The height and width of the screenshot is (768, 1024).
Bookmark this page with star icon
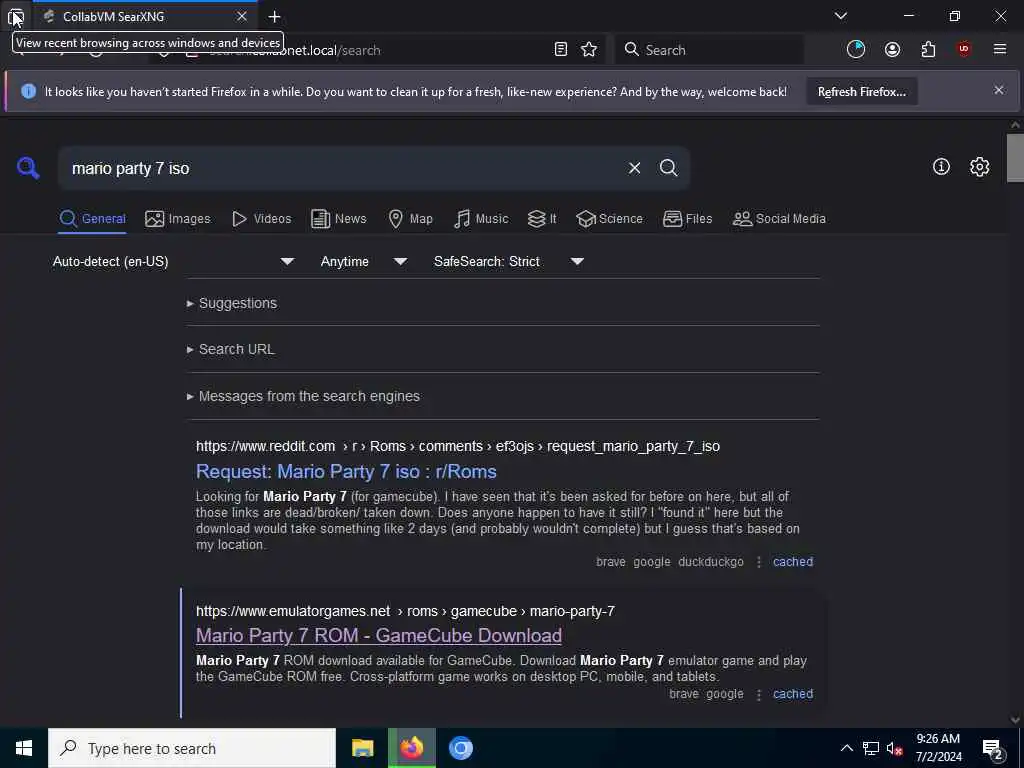click(589, 50)
